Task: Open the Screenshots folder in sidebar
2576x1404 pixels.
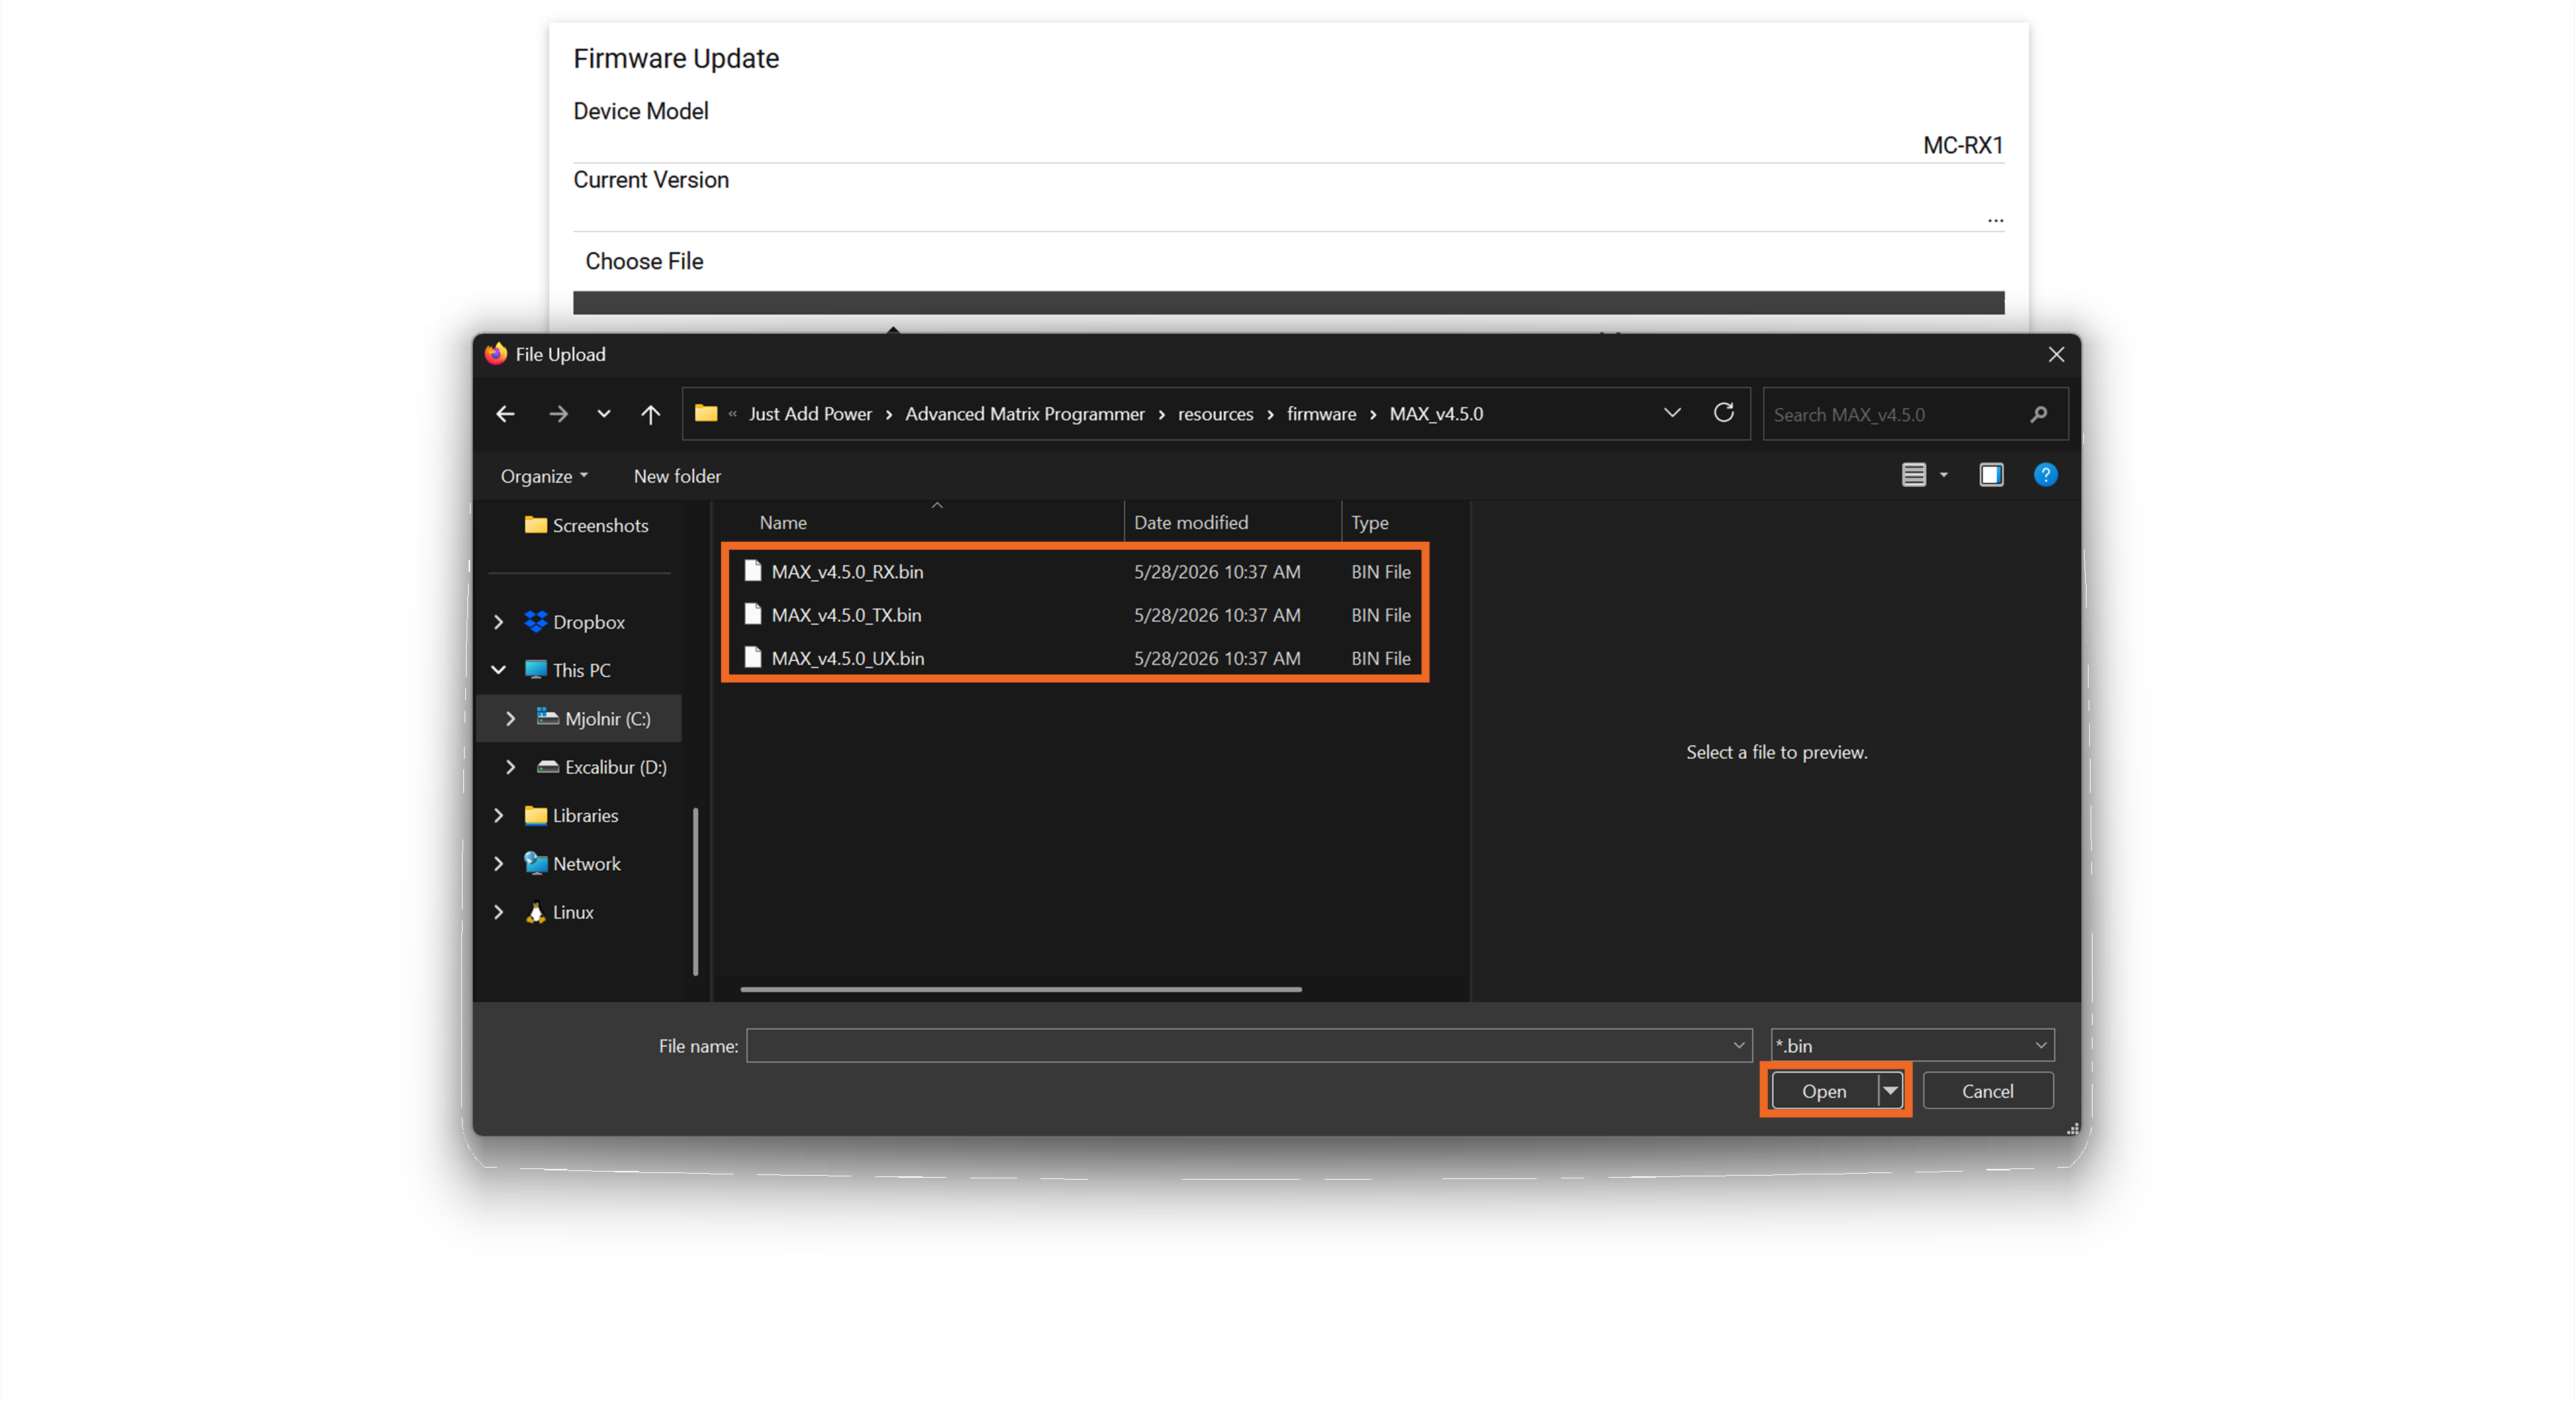Action: click(x=586, y=525)
